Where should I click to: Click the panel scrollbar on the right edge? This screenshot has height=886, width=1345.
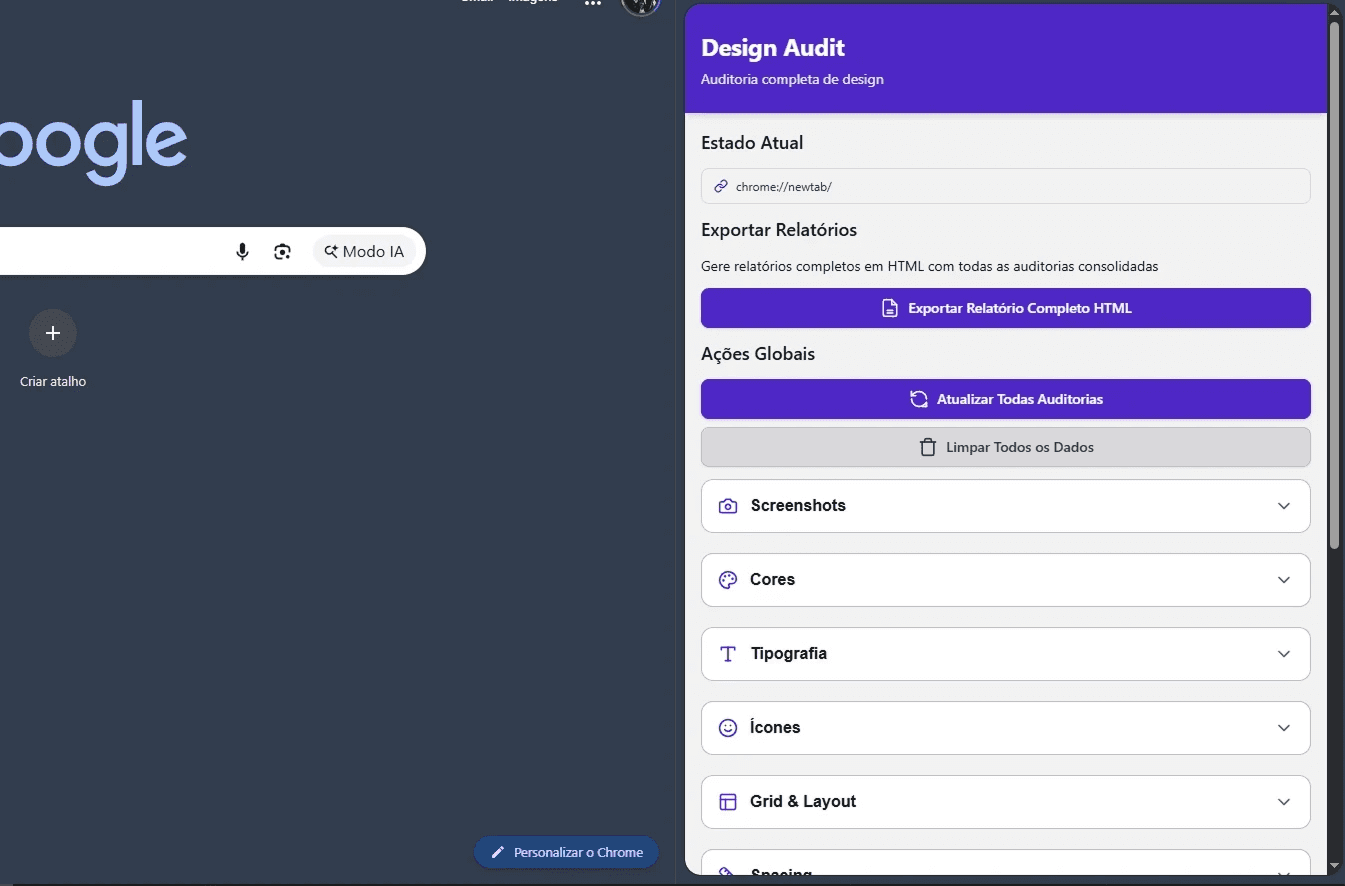pos(1332,280)
